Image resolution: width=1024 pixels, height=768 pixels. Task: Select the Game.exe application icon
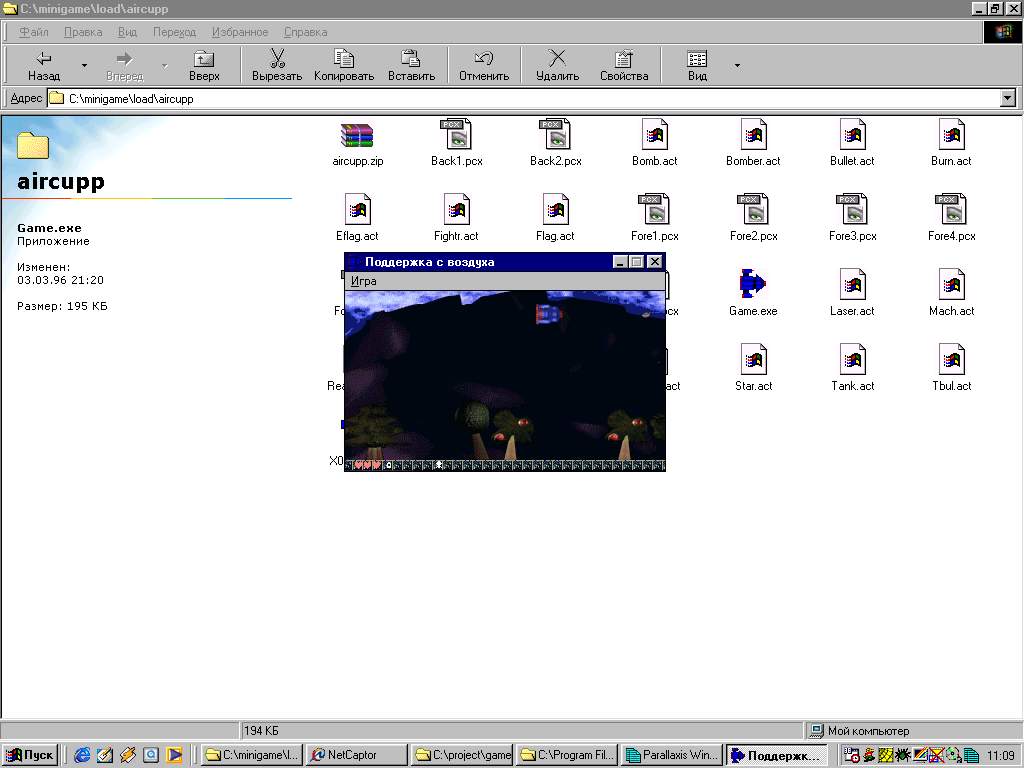[752, 285]
